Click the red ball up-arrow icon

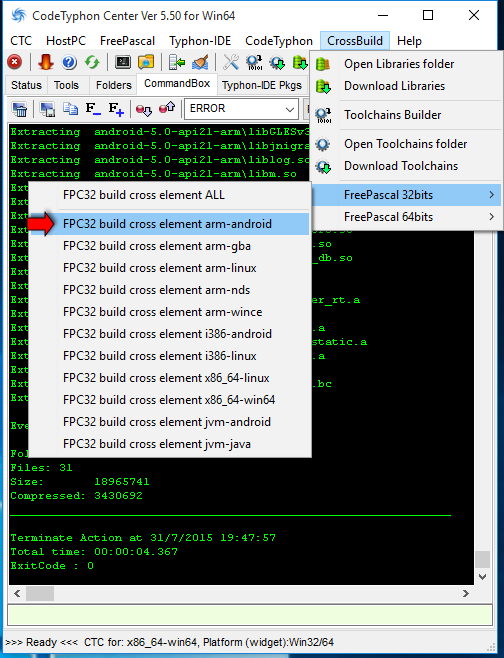(167, 109)
